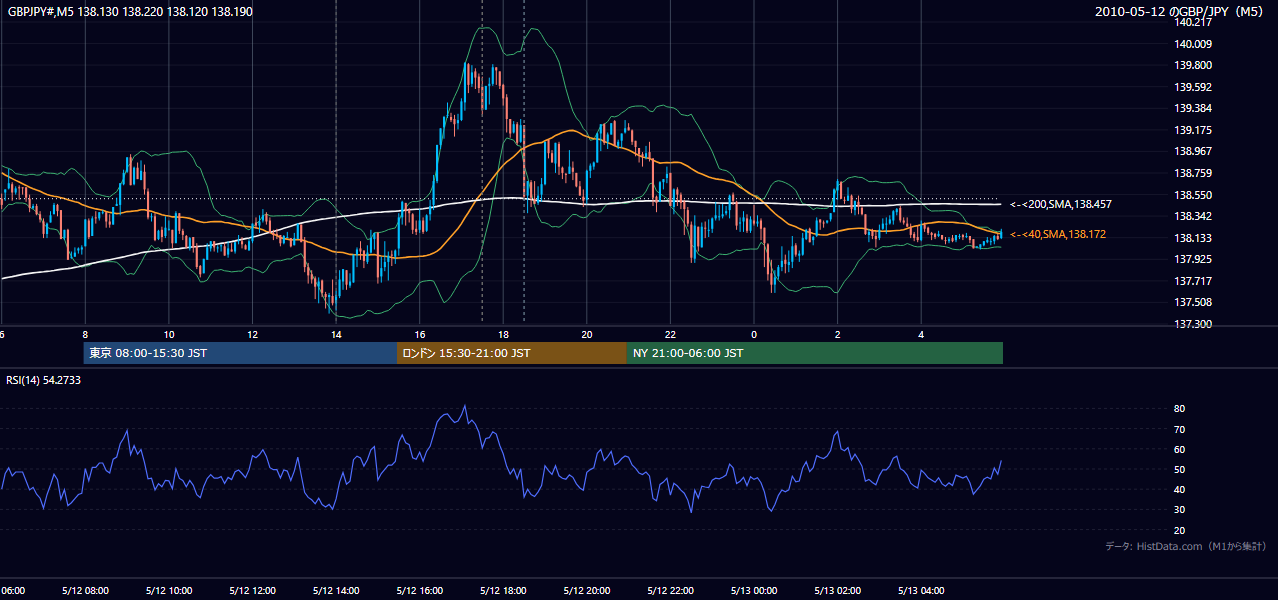Click the RSI 30 level label

click(x=1179, y=510)
